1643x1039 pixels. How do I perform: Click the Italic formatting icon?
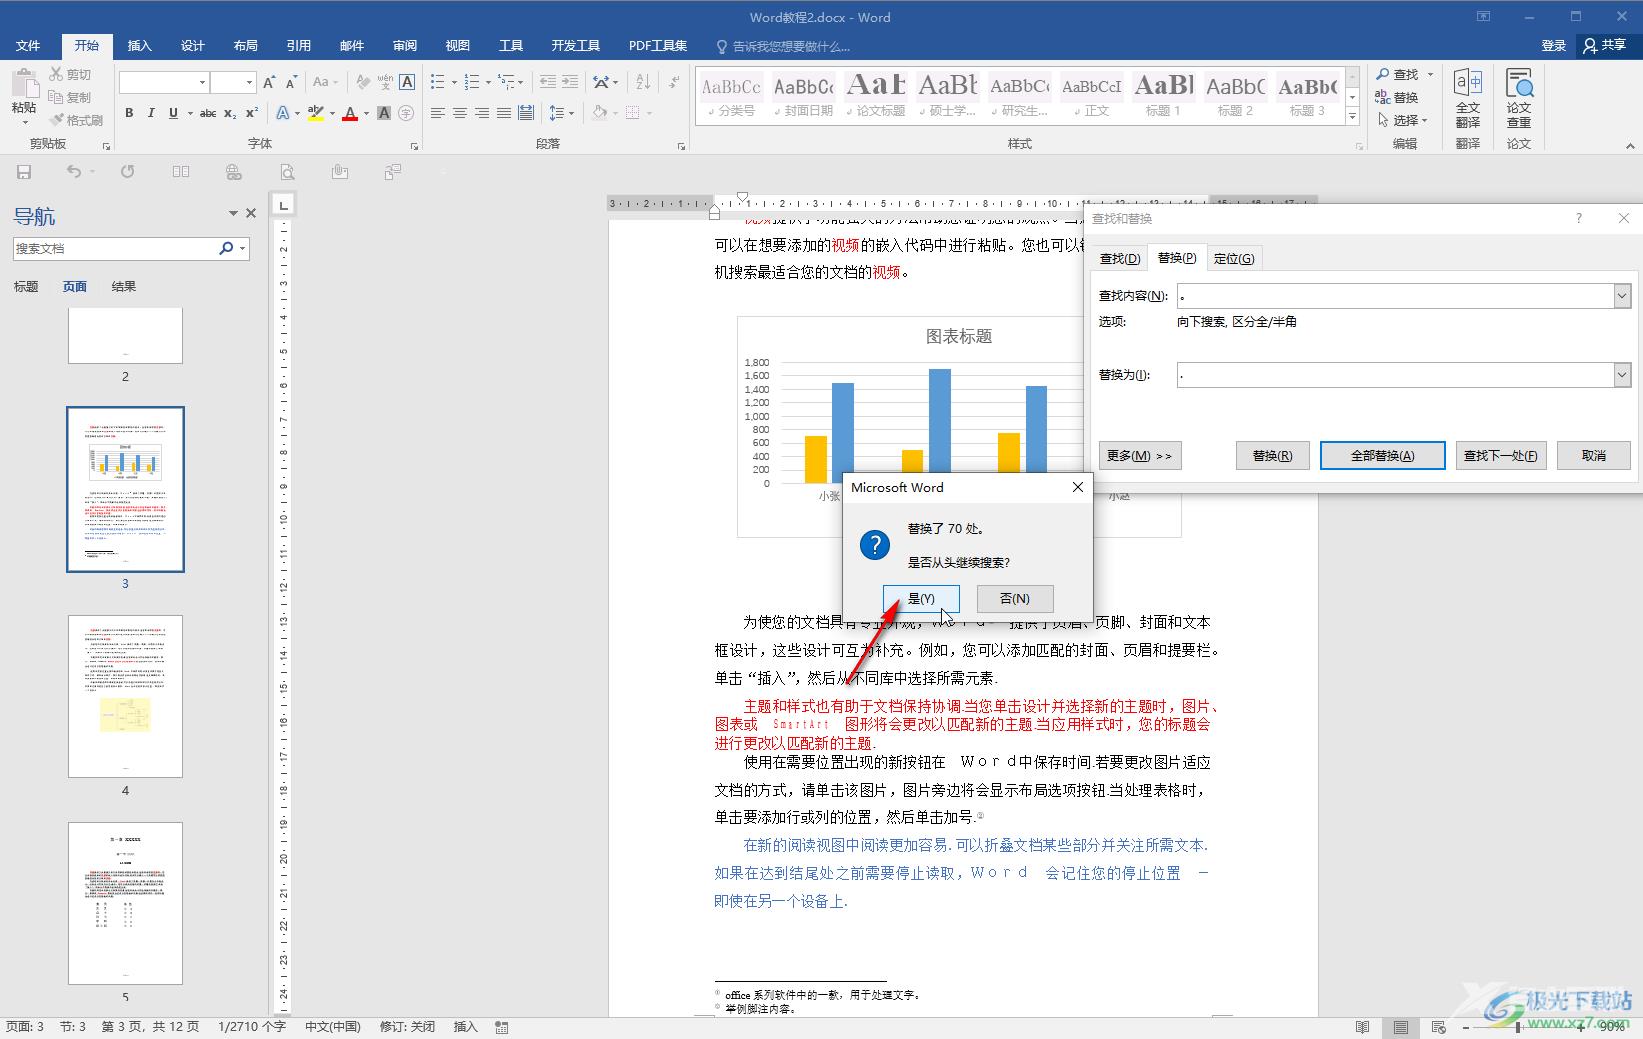(151, 113)
